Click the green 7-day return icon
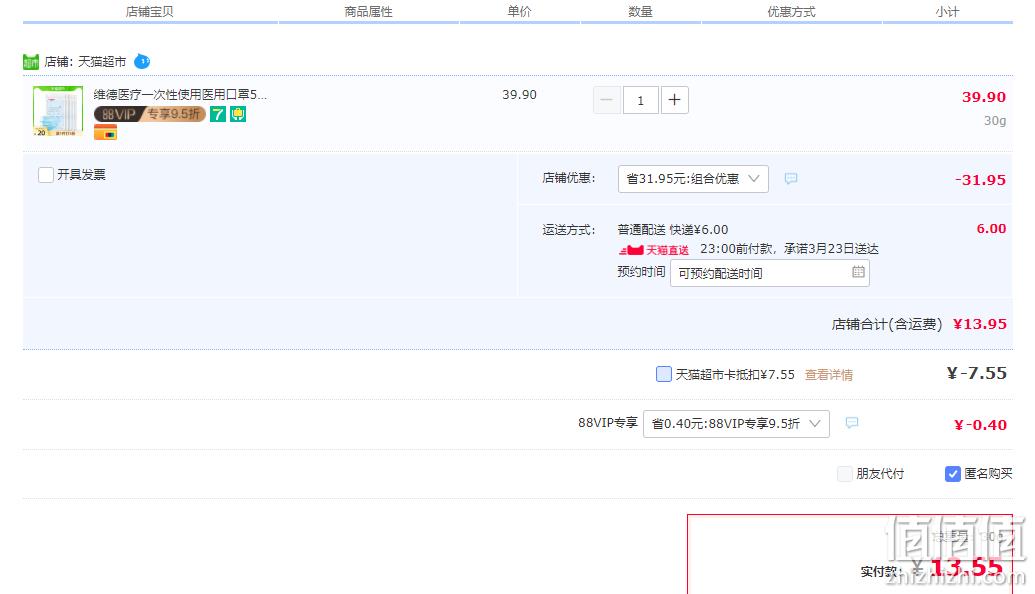Viewport: 1035px width, 594px height. pyautogui.click(x=218, y=114)
